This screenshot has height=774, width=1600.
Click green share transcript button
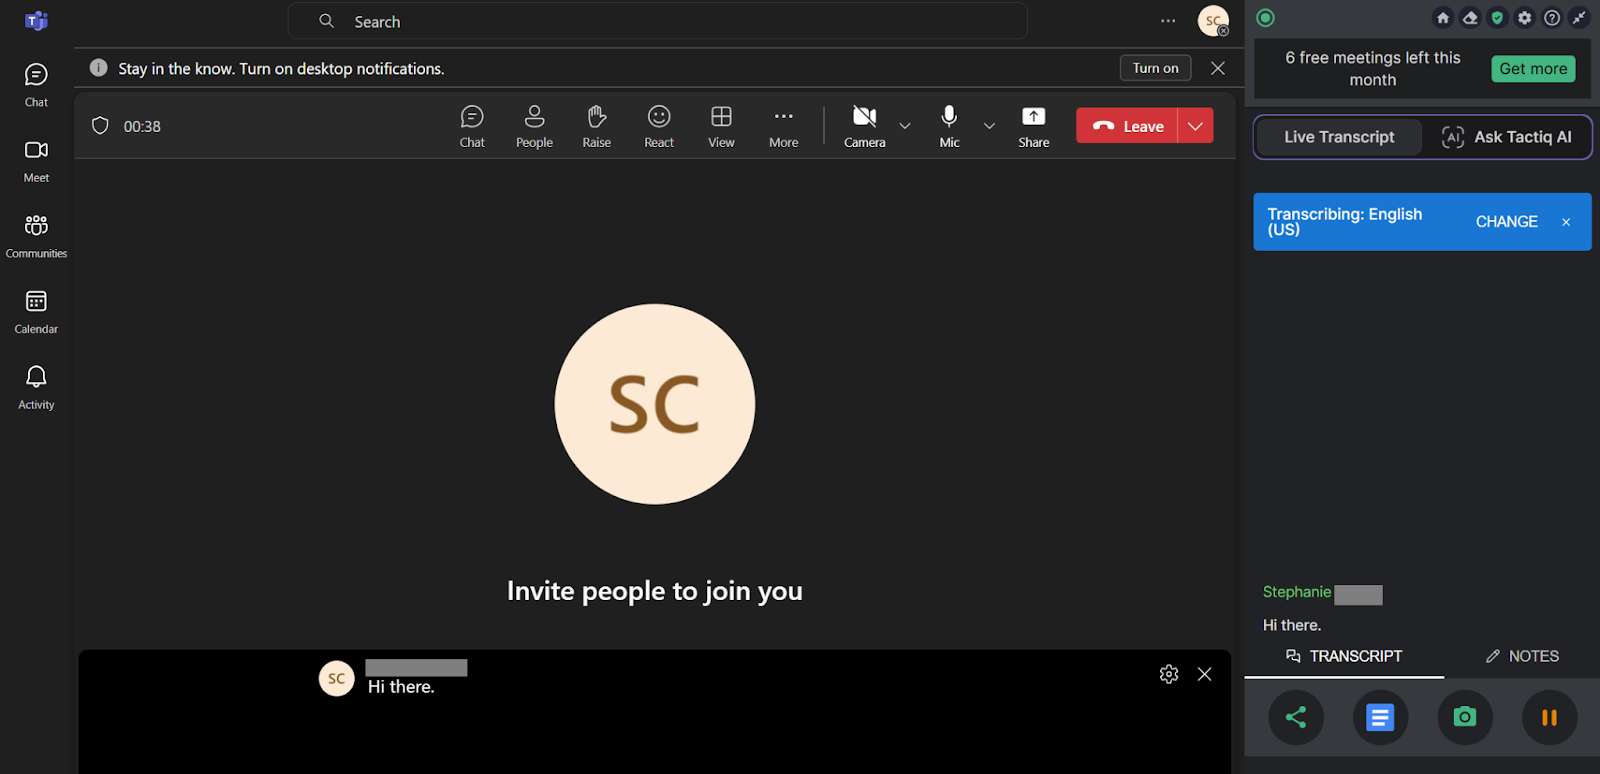click(1296, 717)
